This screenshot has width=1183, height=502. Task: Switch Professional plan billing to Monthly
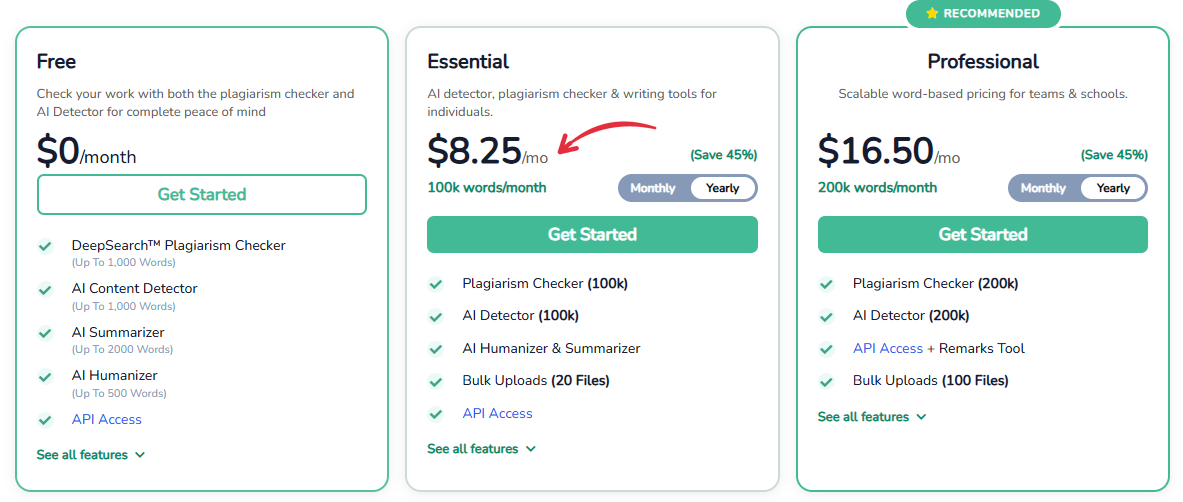(x=1043, y=188)
